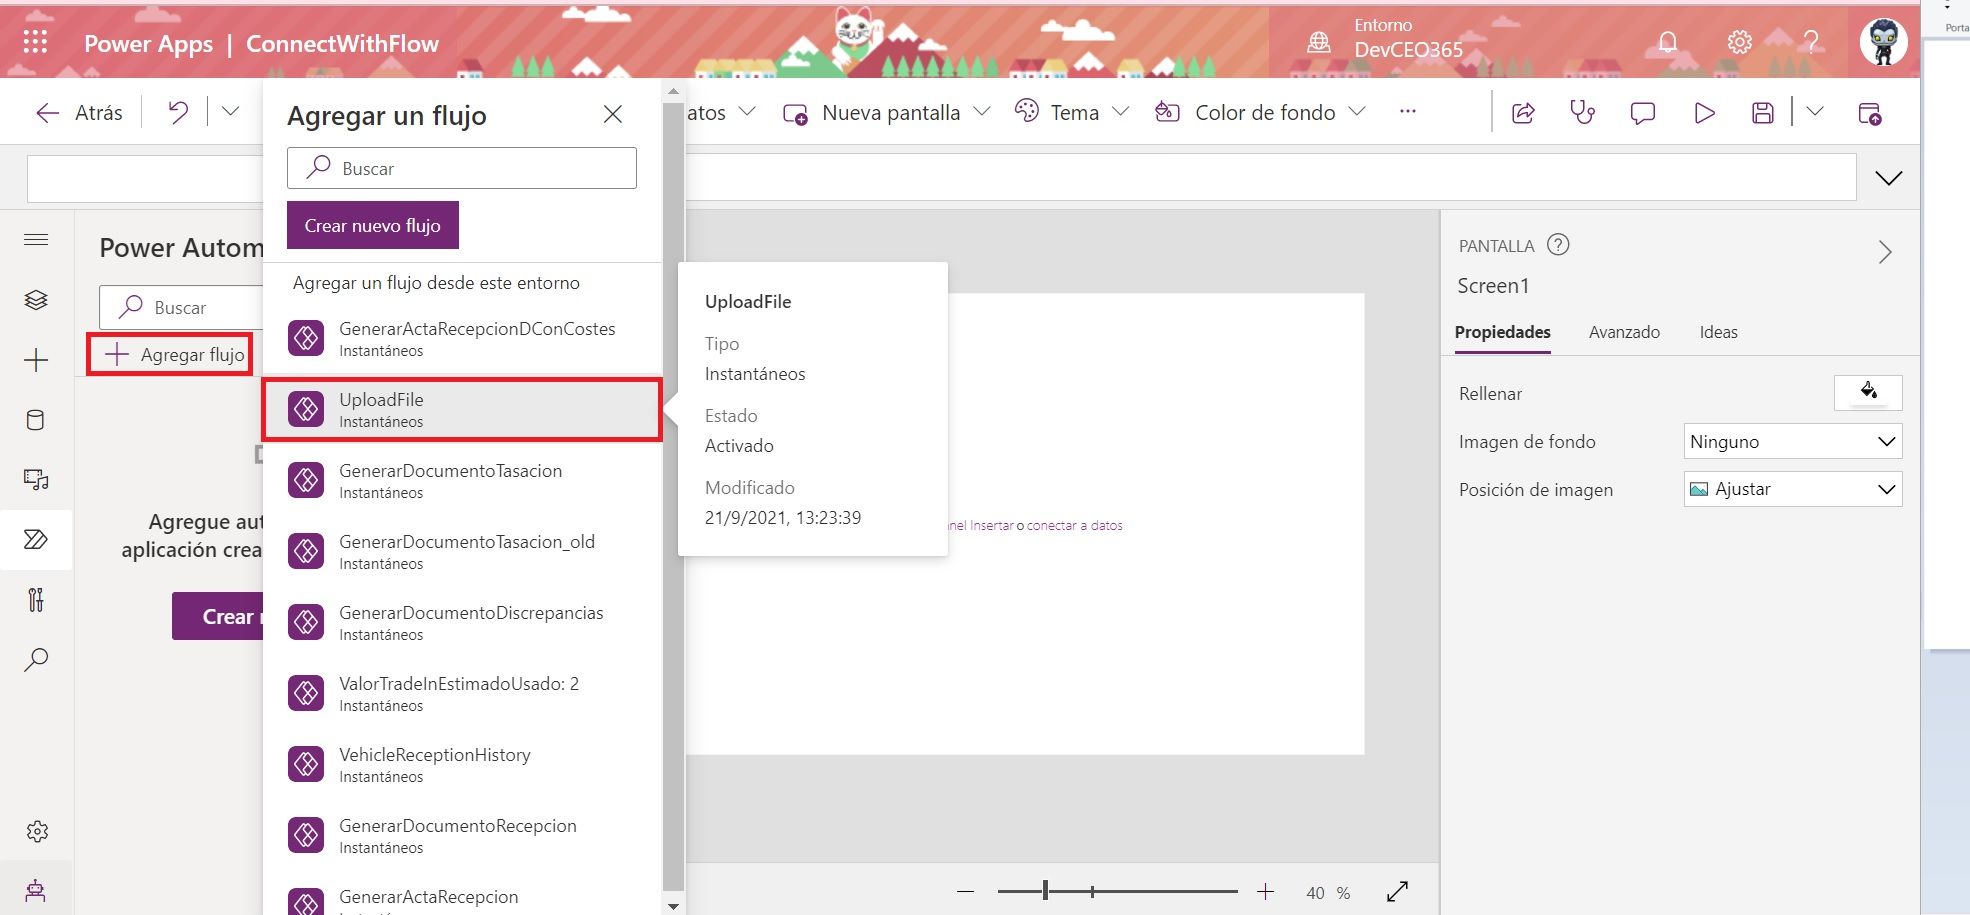Image resolution: width=1970 pixels, height=915 pixels.
Task: Open the app launcher waffle icon
Action: click(35, 42)
